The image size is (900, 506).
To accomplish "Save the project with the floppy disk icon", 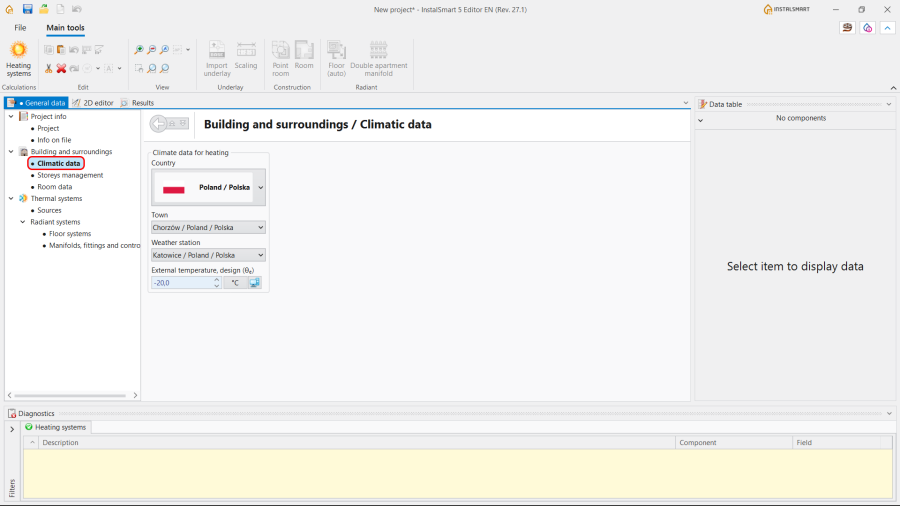I will coord(27,9).
